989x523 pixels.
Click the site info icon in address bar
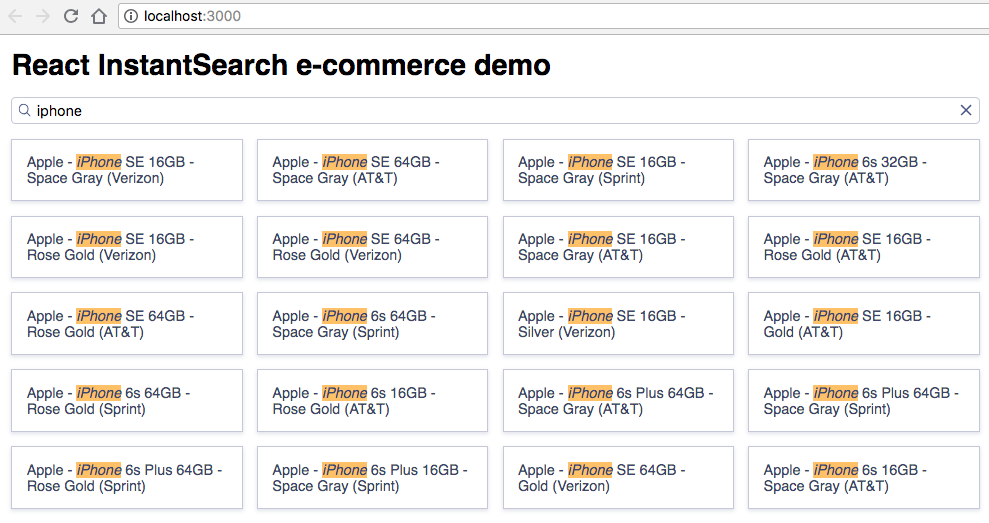[131, 16]
